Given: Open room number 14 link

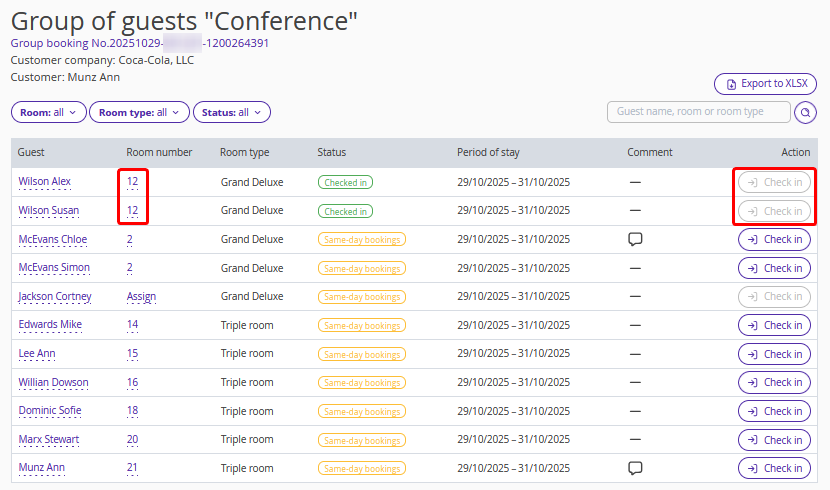Looking at the screenshot, I should pyautogui.click(x=132, y=325).
